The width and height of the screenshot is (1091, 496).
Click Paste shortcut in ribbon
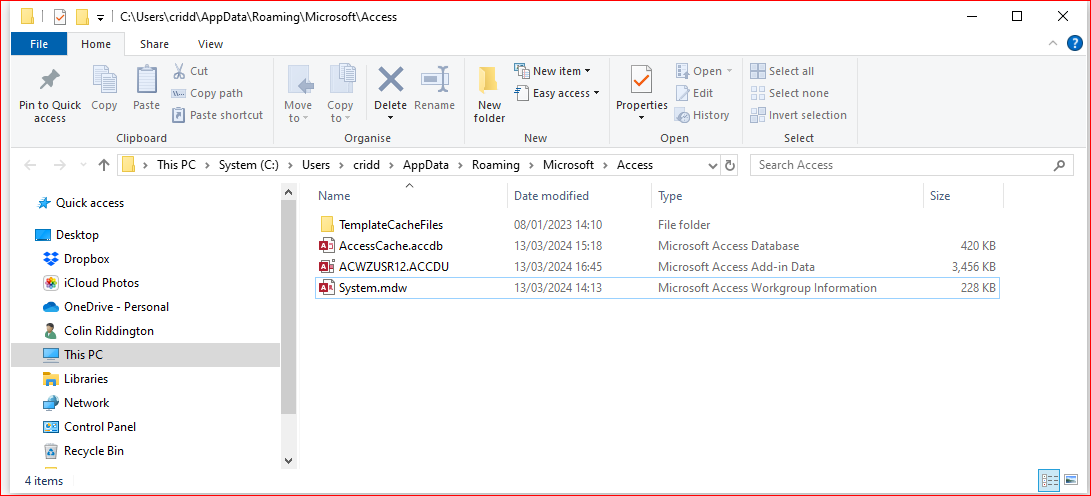click(217, 115)
